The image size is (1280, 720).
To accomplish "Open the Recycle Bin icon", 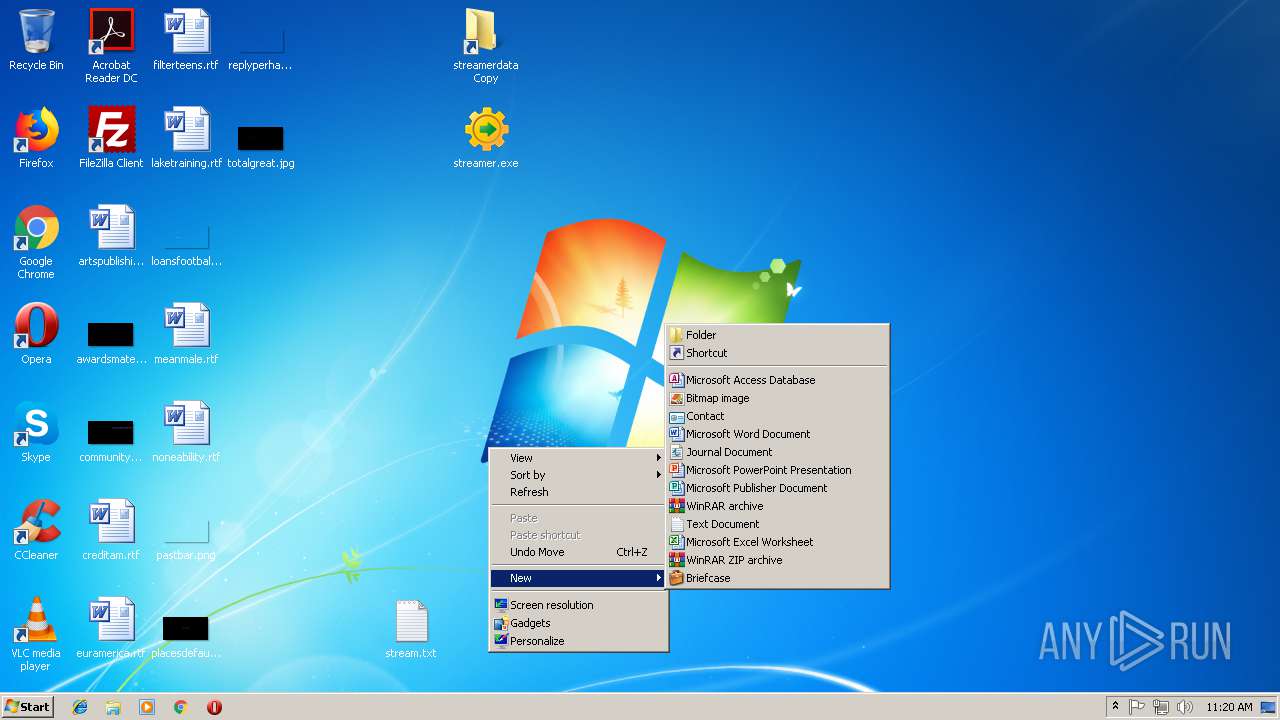I will pos(36,40).
